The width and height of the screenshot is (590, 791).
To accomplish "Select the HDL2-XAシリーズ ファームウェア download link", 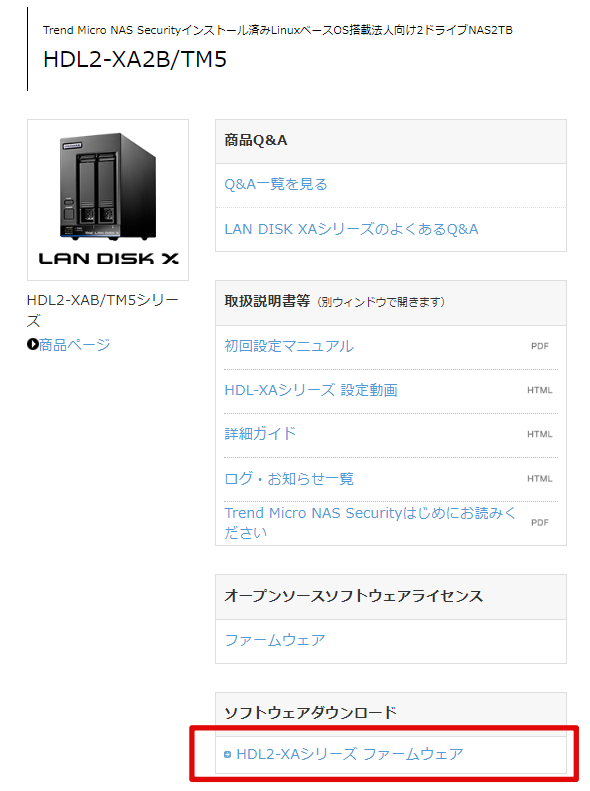I will (x=349, y=755).
